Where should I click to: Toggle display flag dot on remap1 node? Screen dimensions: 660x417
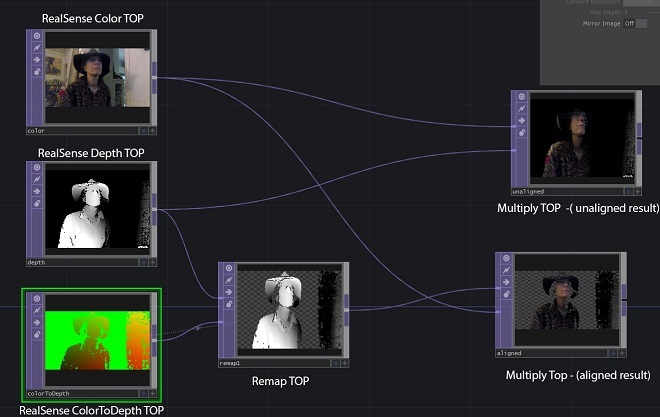tap(335, 363)
